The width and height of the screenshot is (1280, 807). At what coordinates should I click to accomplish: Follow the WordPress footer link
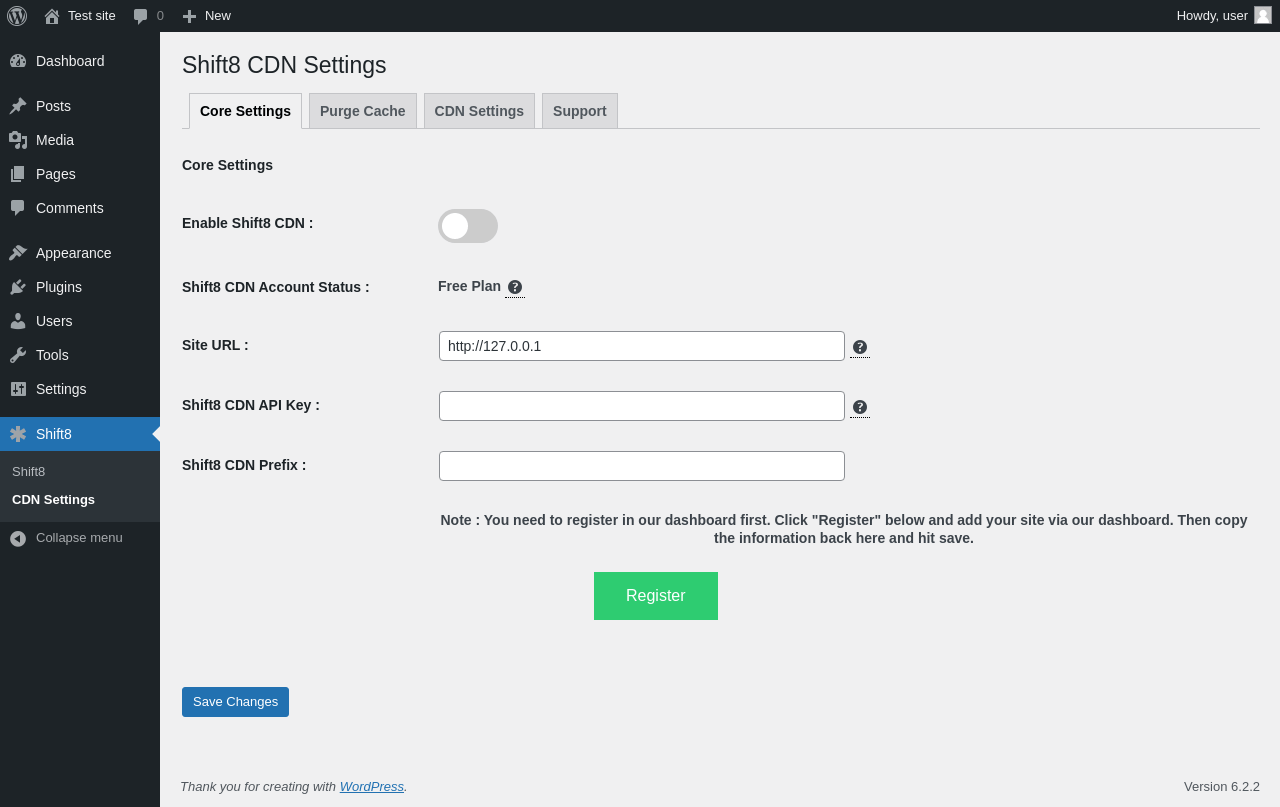pyautogui.click(x=371, y=787)
